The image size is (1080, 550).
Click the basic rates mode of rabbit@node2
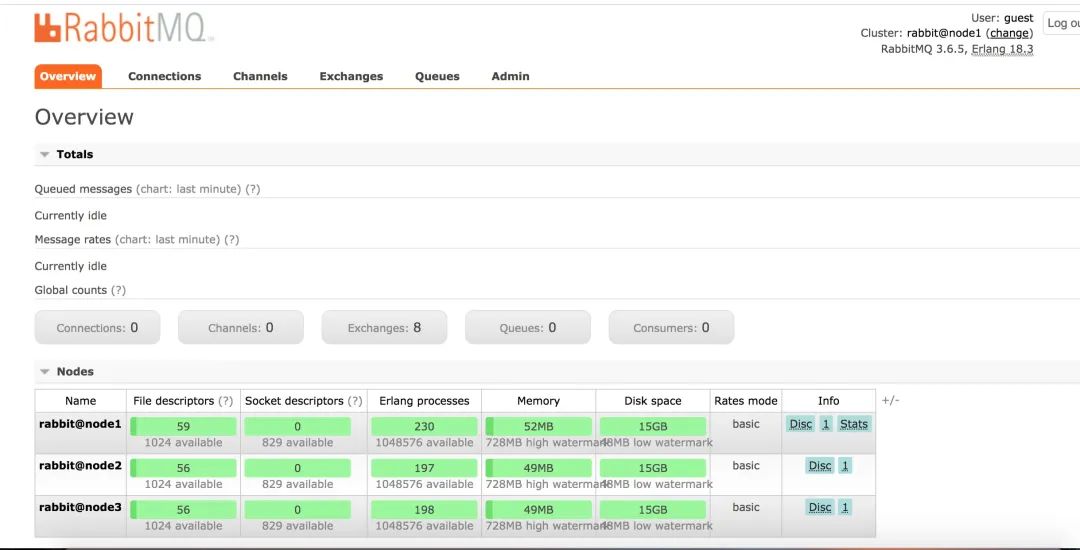(x=746, y=466)
